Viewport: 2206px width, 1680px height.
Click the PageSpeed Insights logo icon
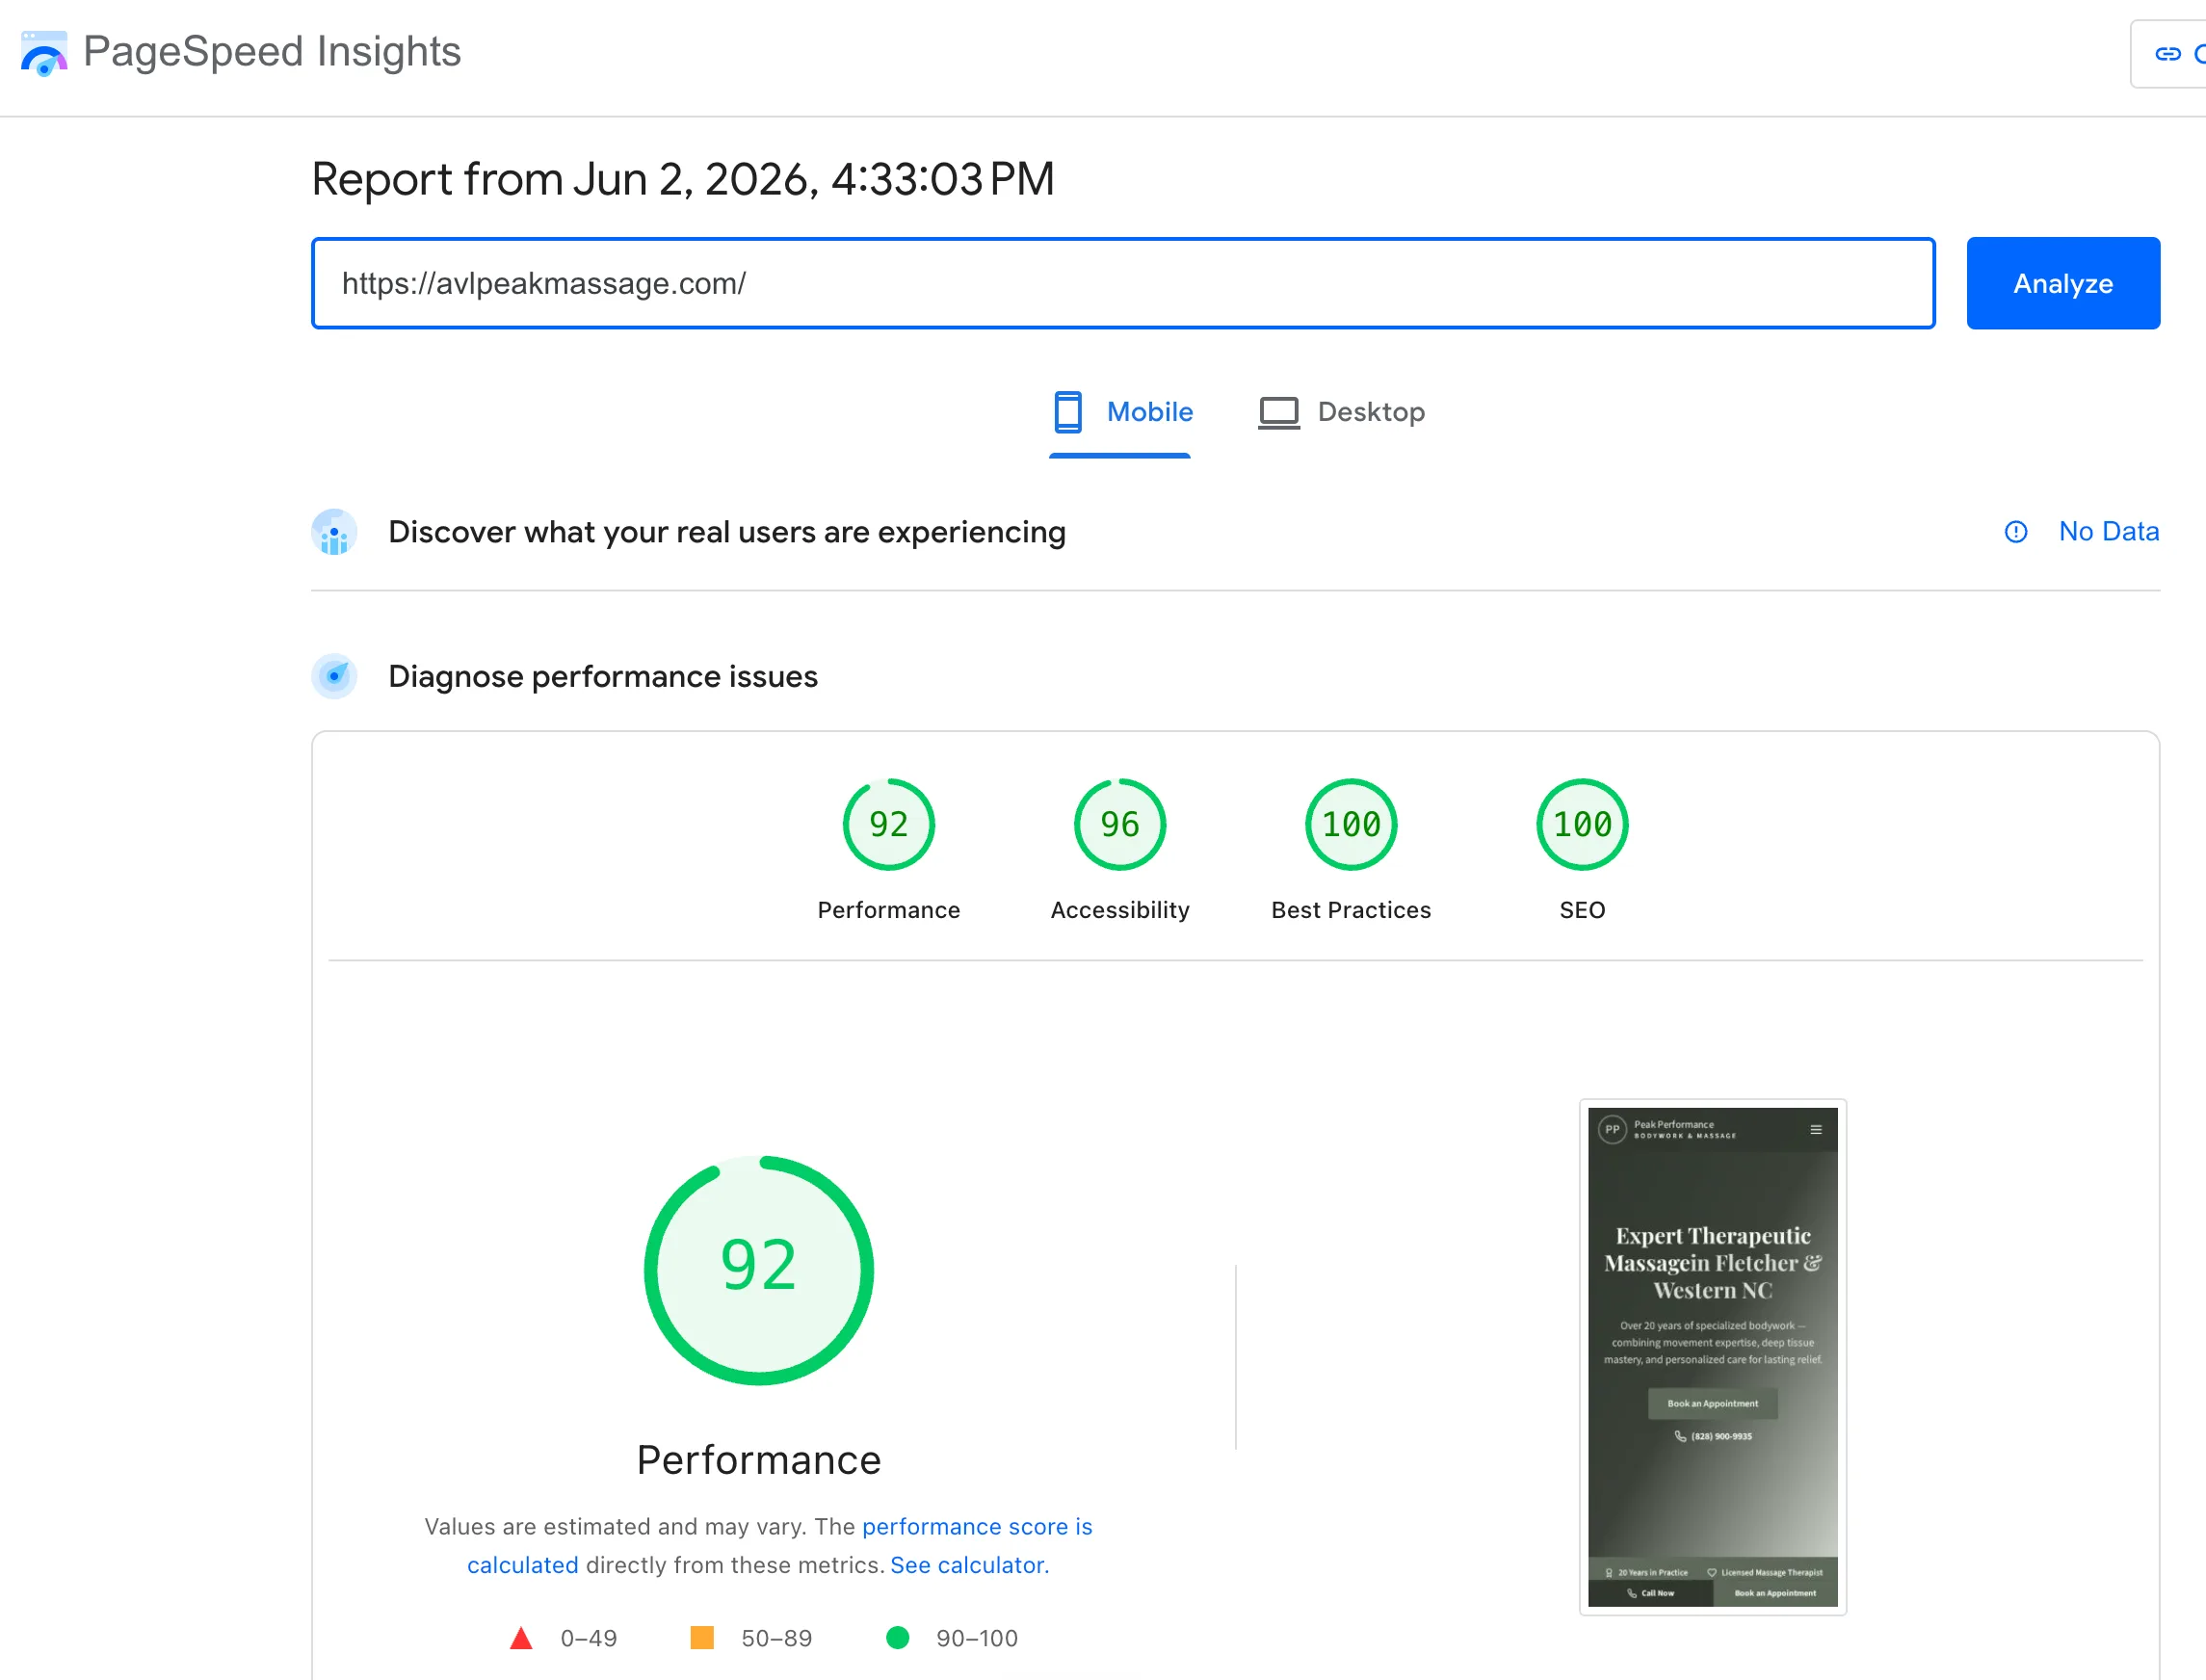[x=44, y=53]
